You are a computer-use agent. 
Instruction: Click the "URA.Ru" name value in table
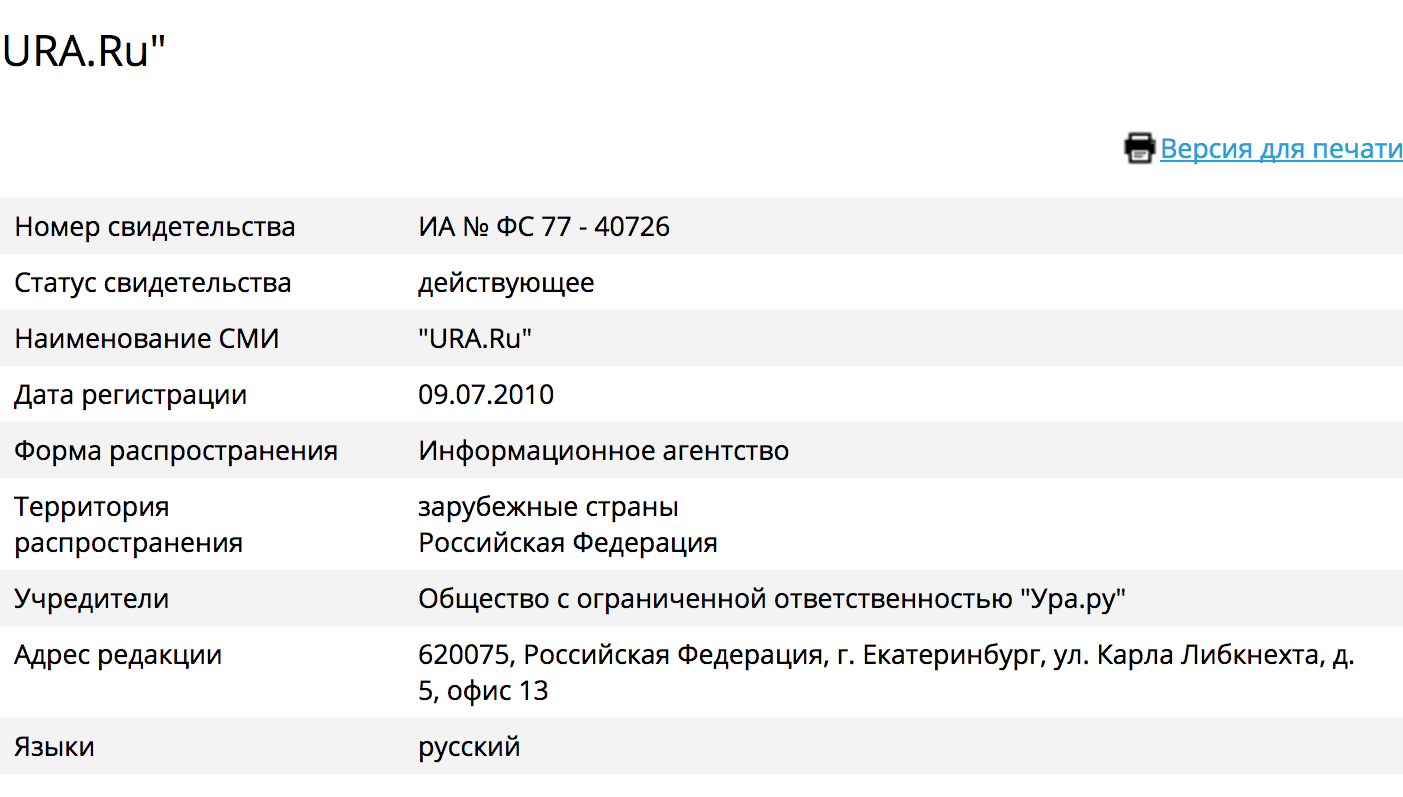pos(475,339)
